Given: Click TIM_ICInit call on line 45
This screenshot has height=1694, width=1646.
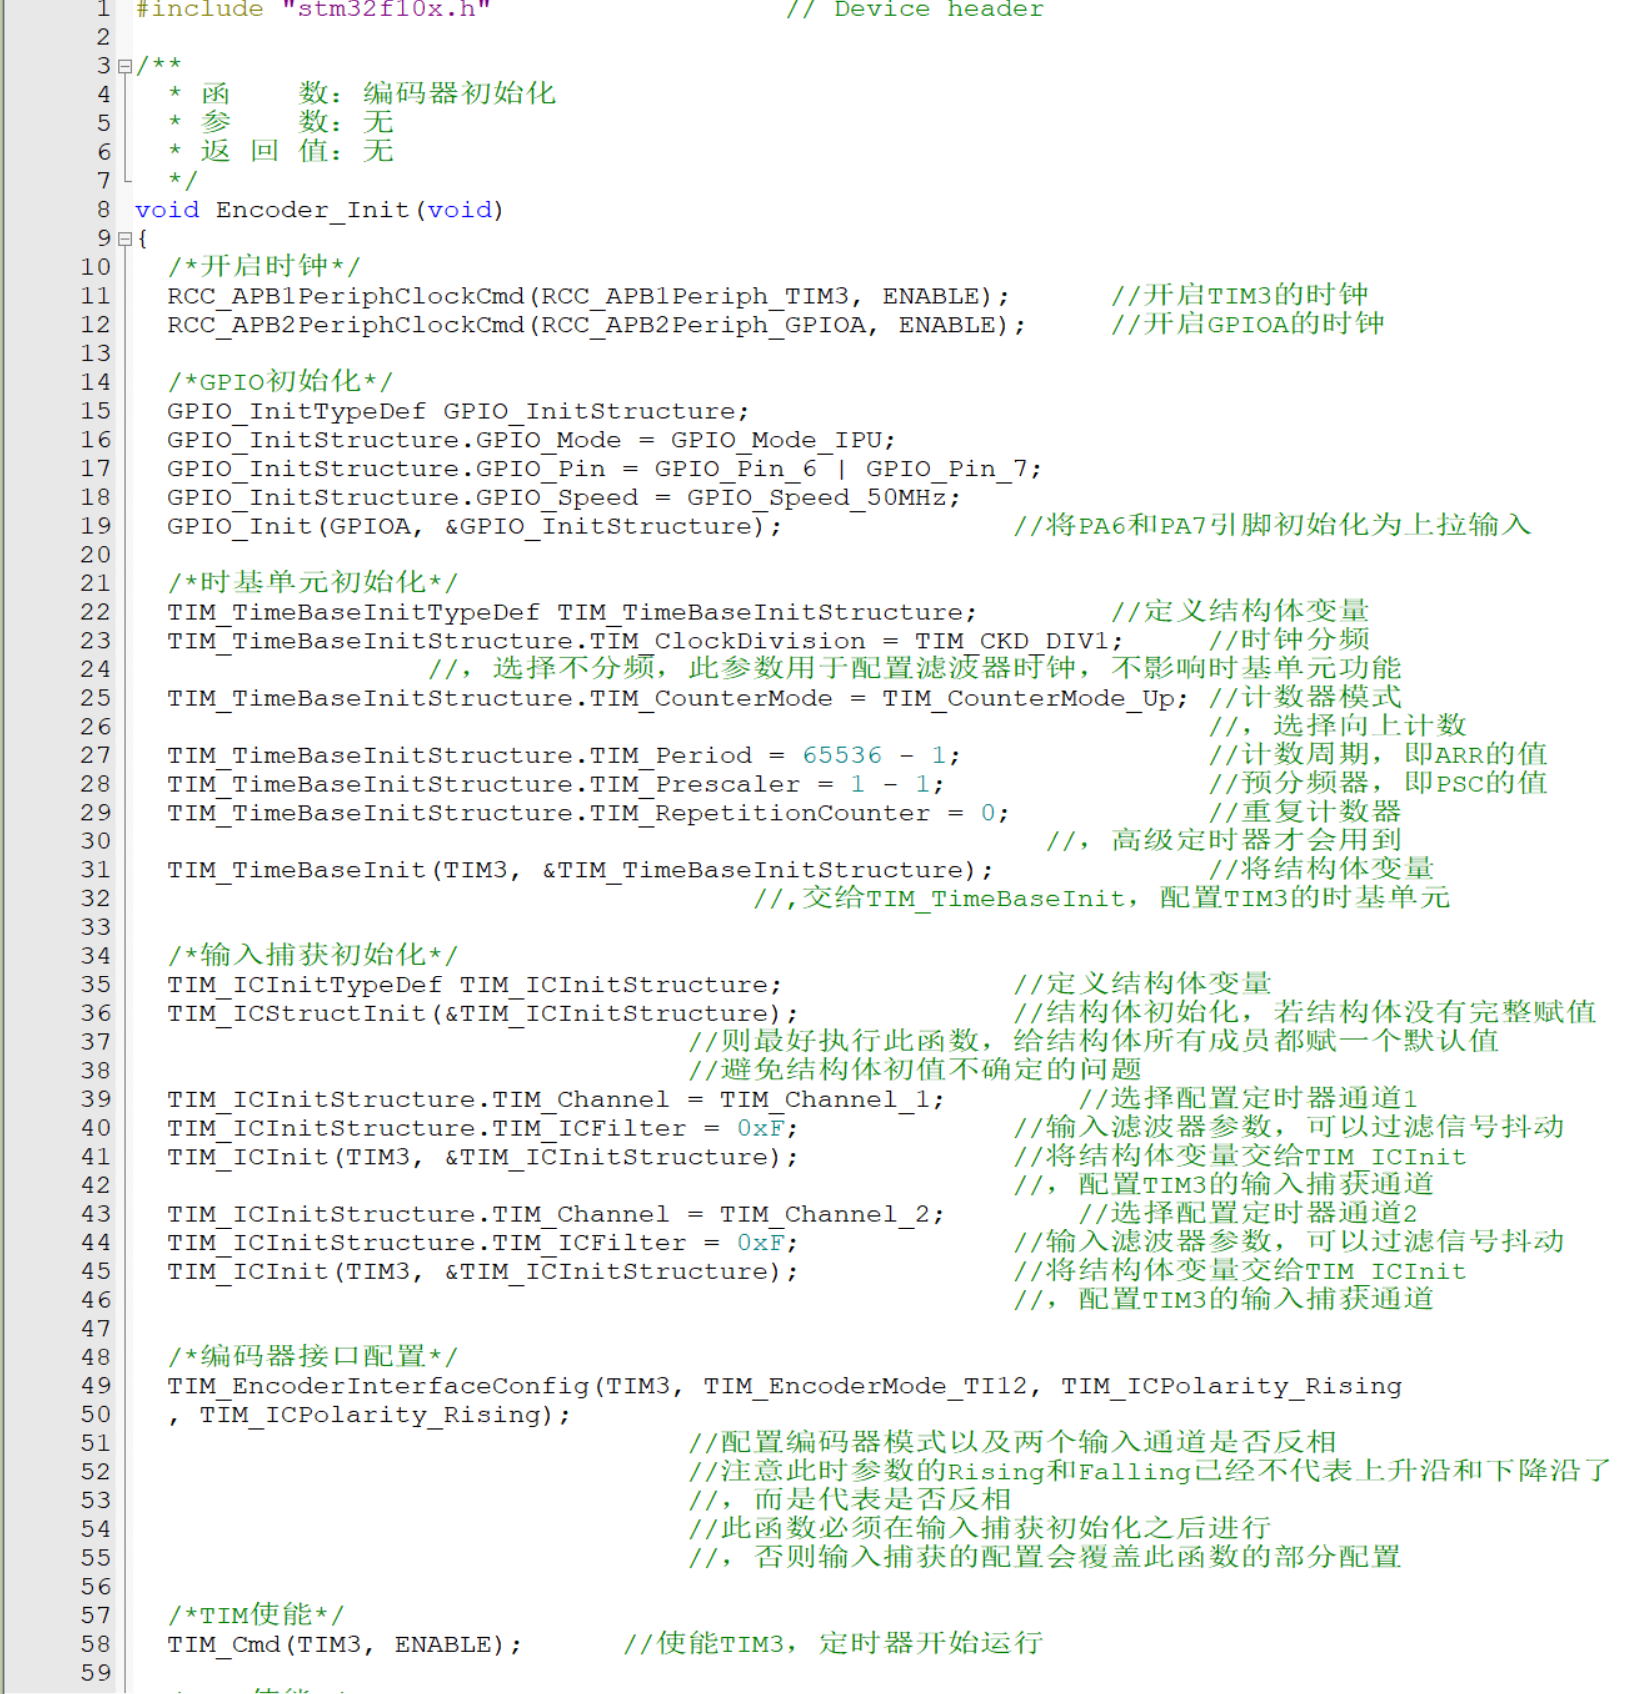Looking at the screenshot, I should [247, 1272].
